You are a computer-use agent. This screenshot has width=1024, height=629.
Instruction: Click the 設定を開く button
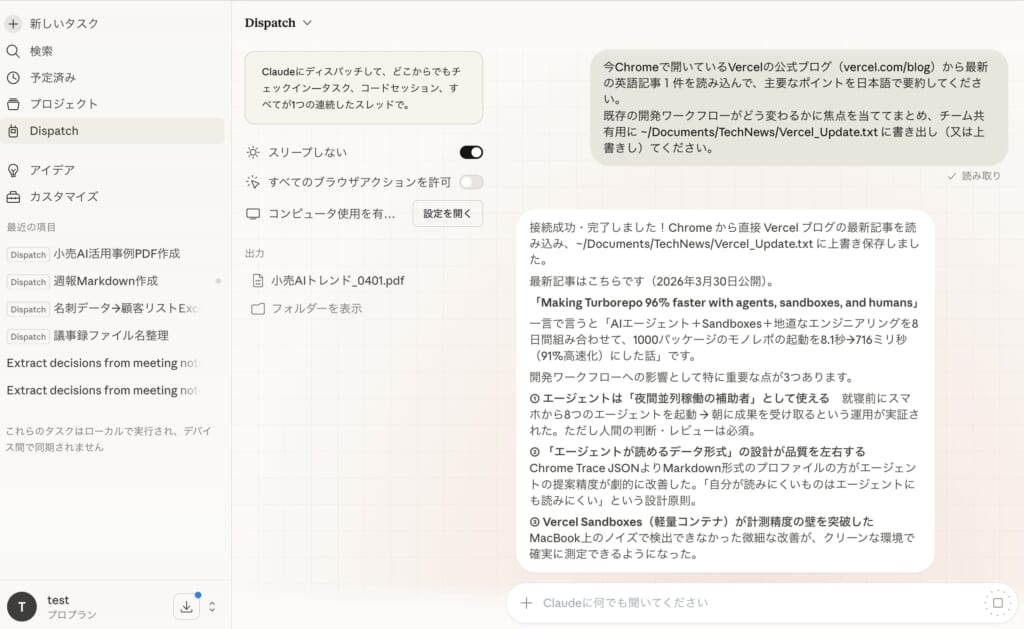tap(447, 213)
